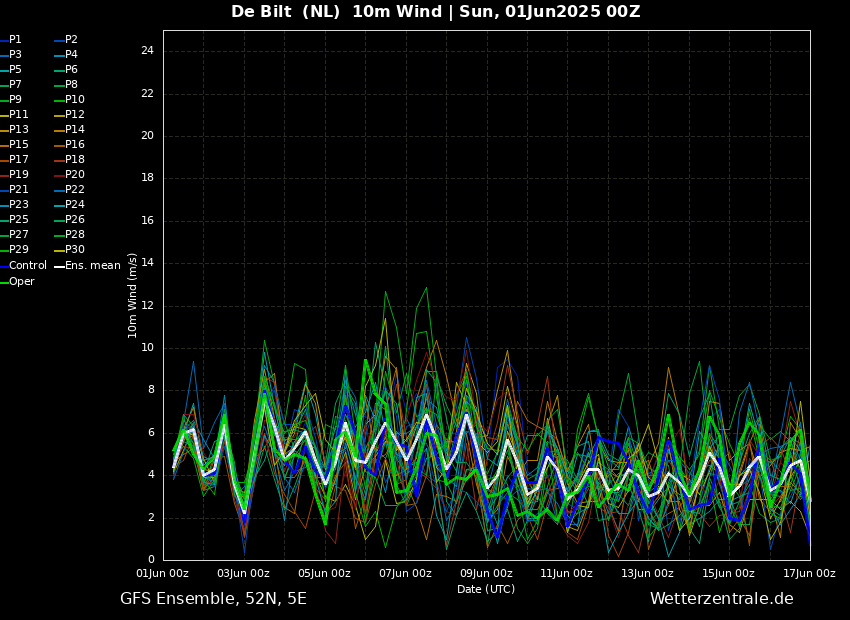Click the Oper legend entry
The image size is (850, 620).
pyautogui.click(x=21, y=282)
